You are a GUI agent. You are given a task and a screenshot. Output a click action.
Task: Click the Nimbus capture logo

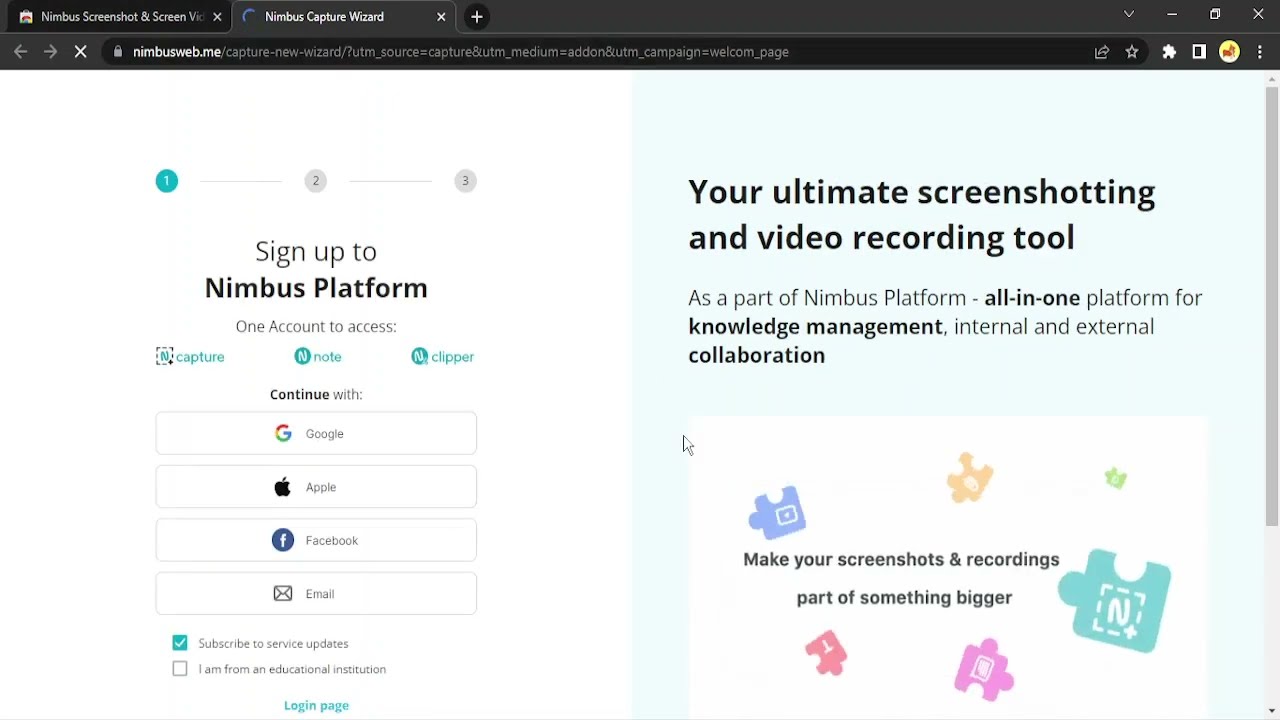(x=190, y=357)
